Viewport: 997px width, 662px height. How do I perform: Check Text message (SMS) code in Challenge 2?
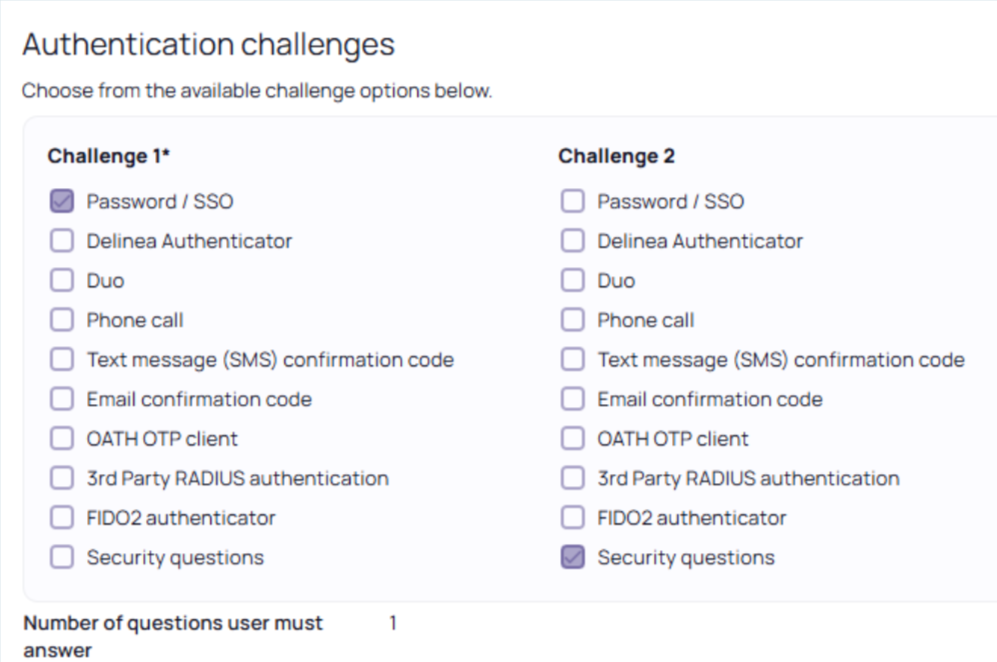pyautogui.click(x=572, y=360)
